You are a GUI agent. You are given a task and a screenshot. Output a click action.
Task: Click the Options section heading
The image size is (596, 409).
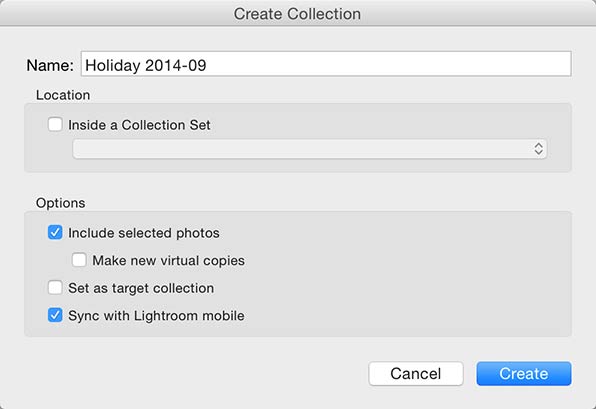[x=60, y=203]
